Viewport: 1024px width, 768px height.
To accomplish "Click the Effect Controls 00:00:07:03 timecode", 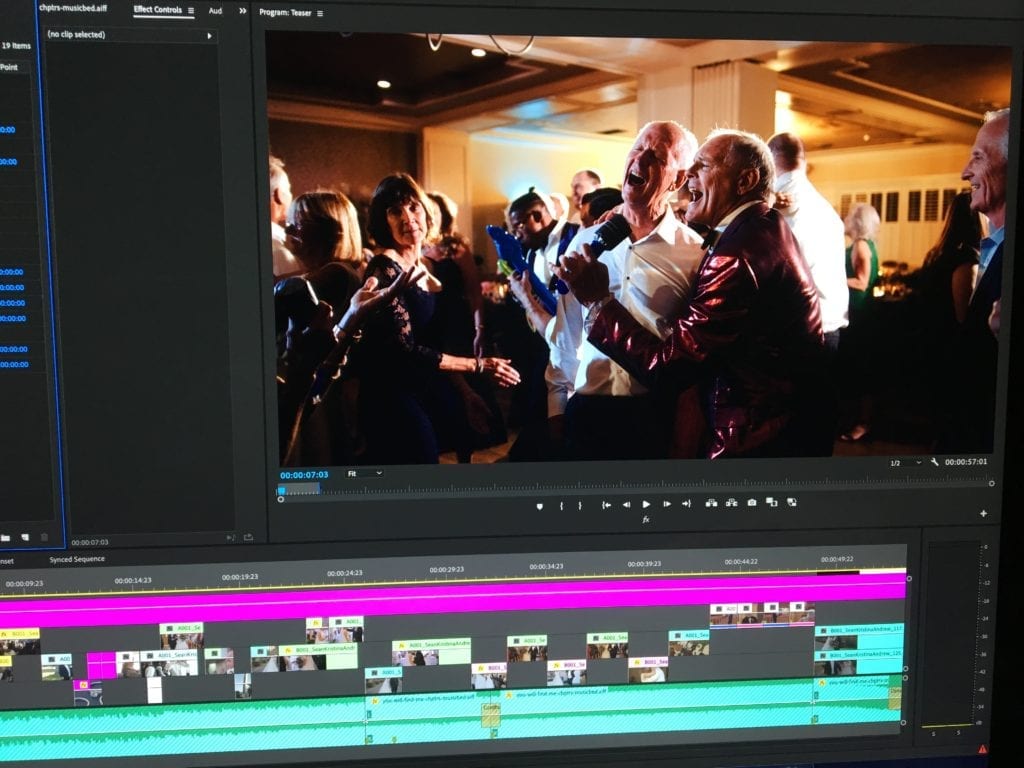I will 90,542.
